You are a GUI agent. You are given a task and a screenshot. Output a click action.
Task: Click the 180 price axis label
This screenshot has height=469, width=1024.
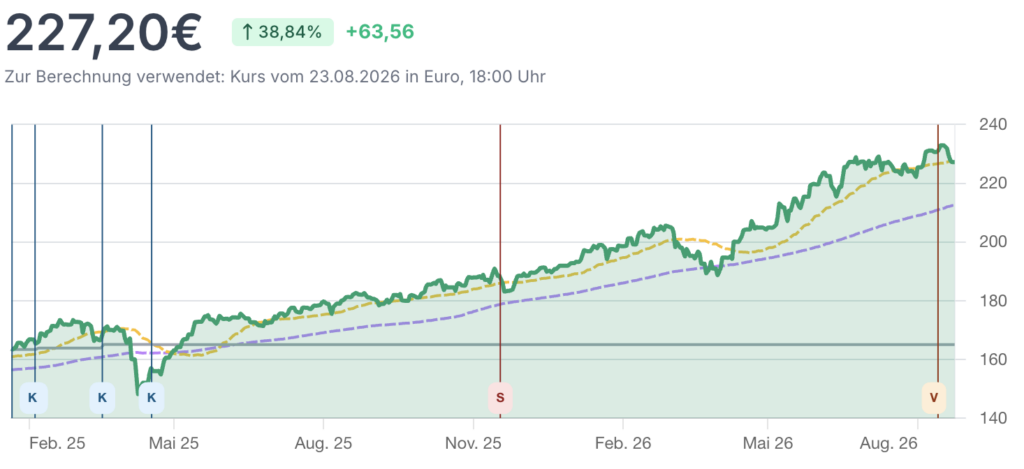pos(993,300)
